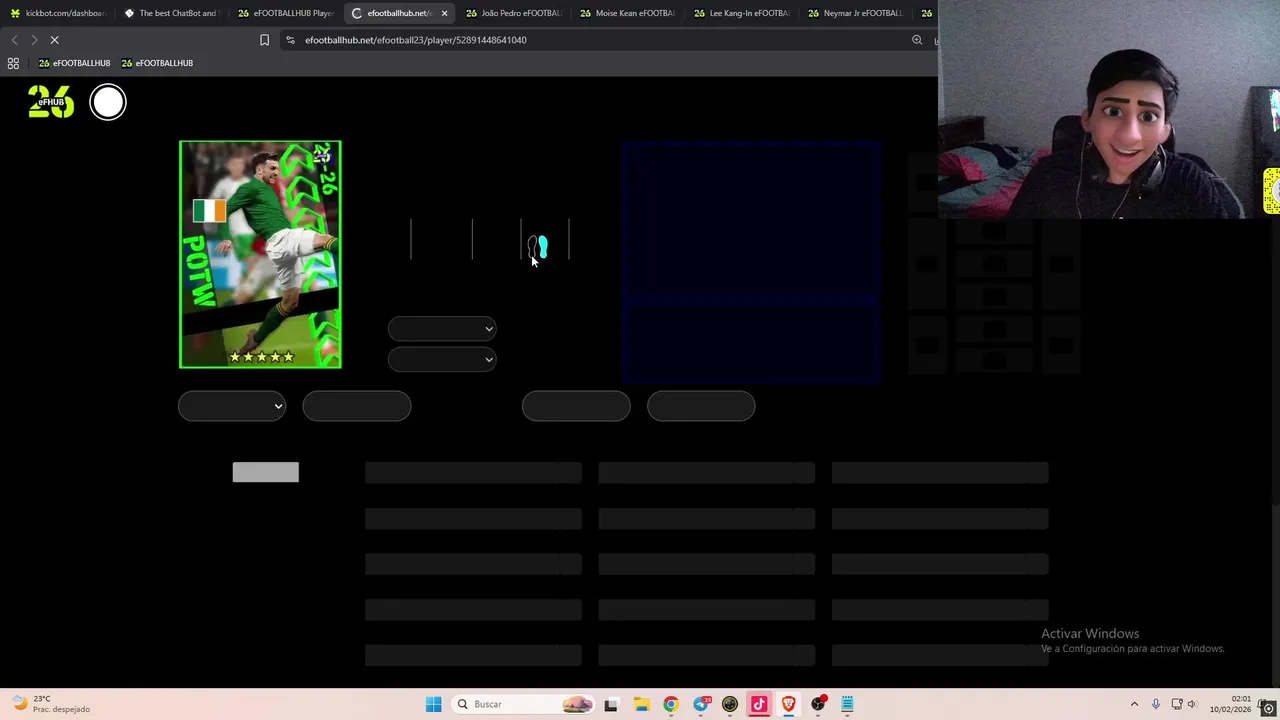Open the zoom magnifier in the address bar
The width and height of the screenshot is (1280, 720).
click(x=917, y=40)
